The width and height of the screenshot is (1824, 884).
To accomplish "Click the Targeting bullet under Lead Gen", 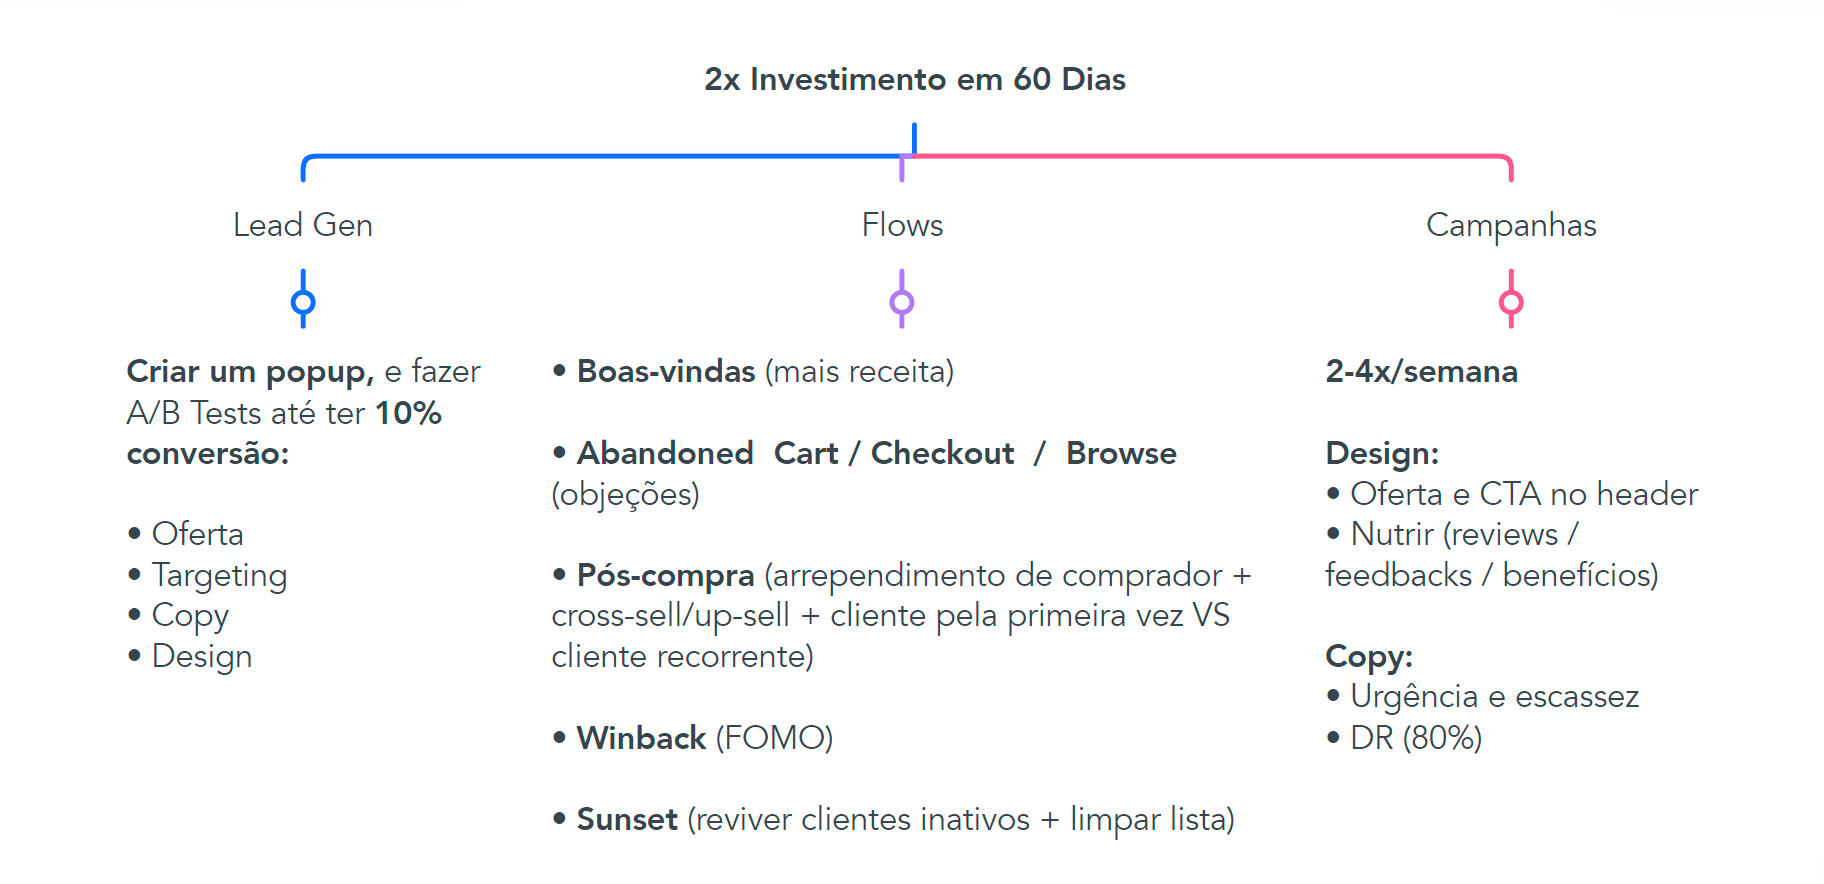I will (219, 575).
